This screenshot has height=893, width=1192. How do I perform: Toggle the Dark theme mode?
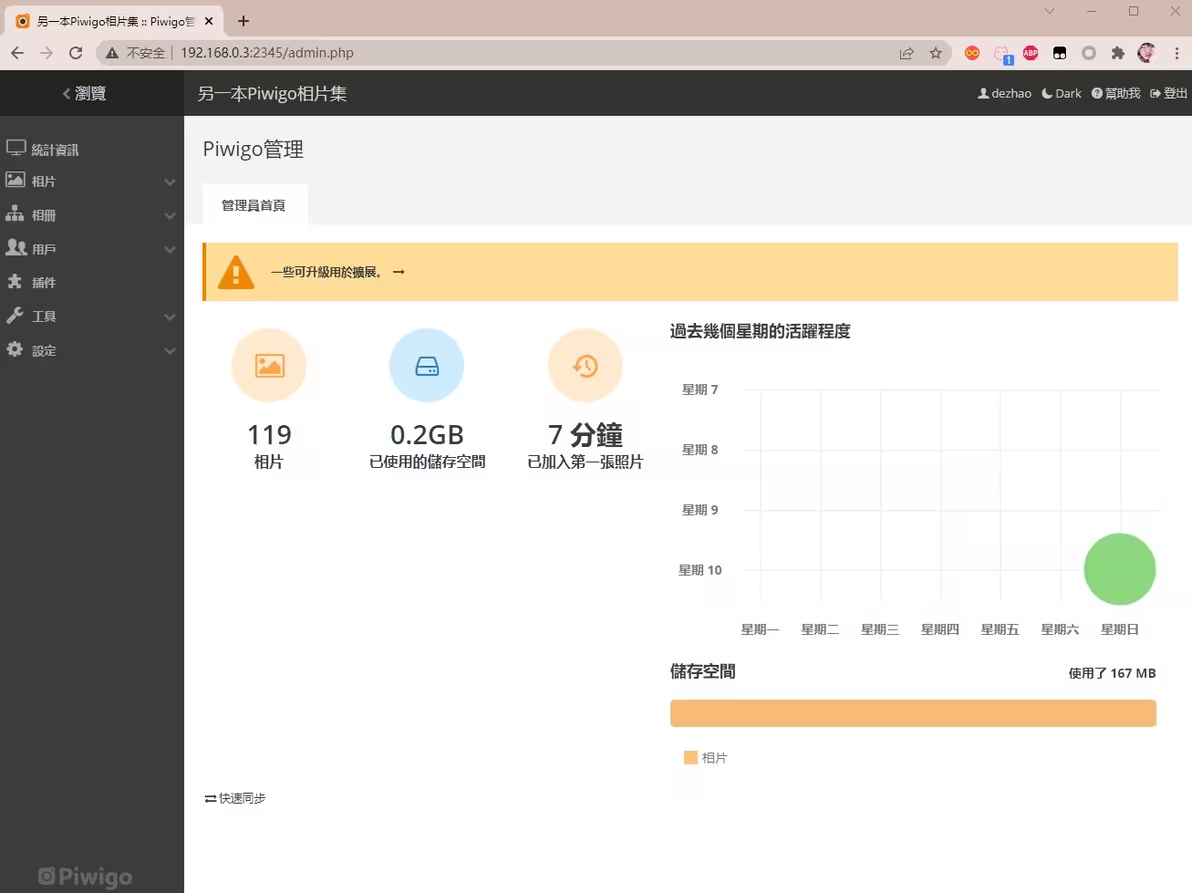pos(1062,93)
